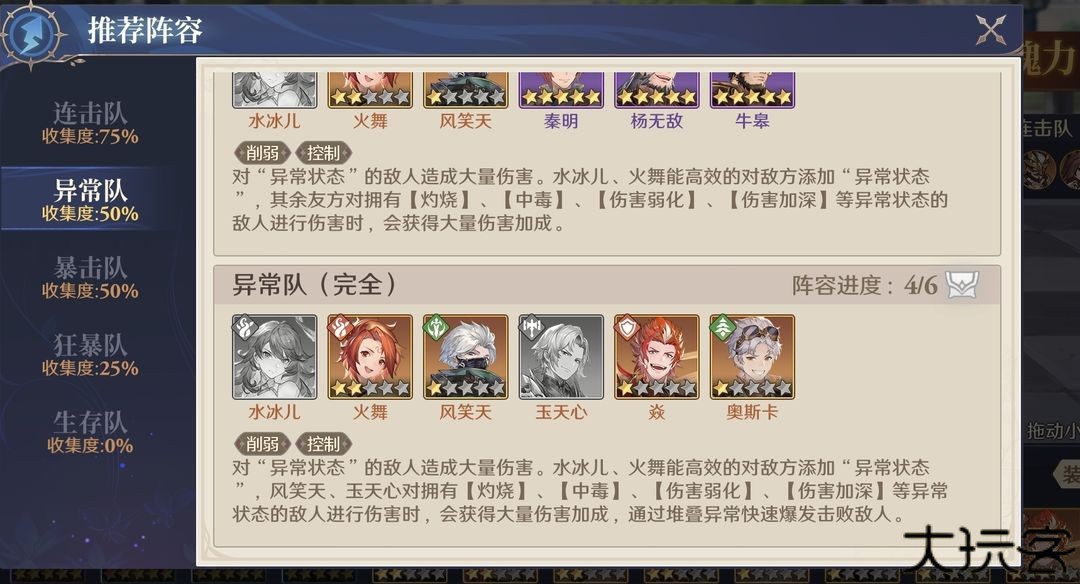
Task: Select 秦明 portrait in the upper lineup
Action: coord(561,90)
